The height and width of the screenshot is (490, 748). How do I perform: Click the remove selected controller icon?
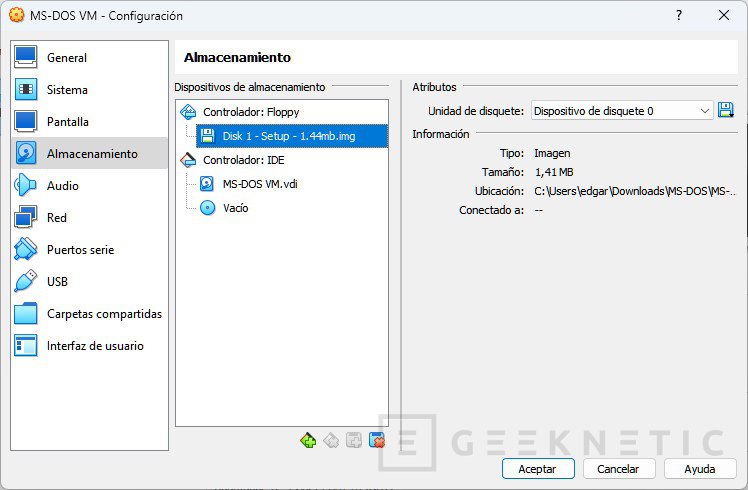tap(331, 440)
